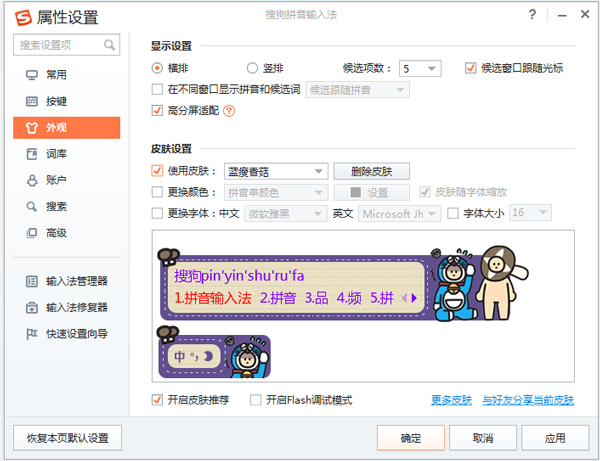The image size is (600, 461).
Task: Open 输入法管理器
Action: coord(67,282)
